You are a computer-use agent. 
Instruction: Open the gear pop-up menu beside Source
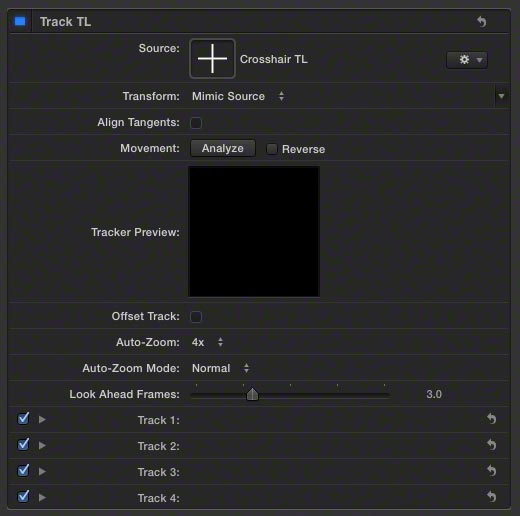click(467, 60)
